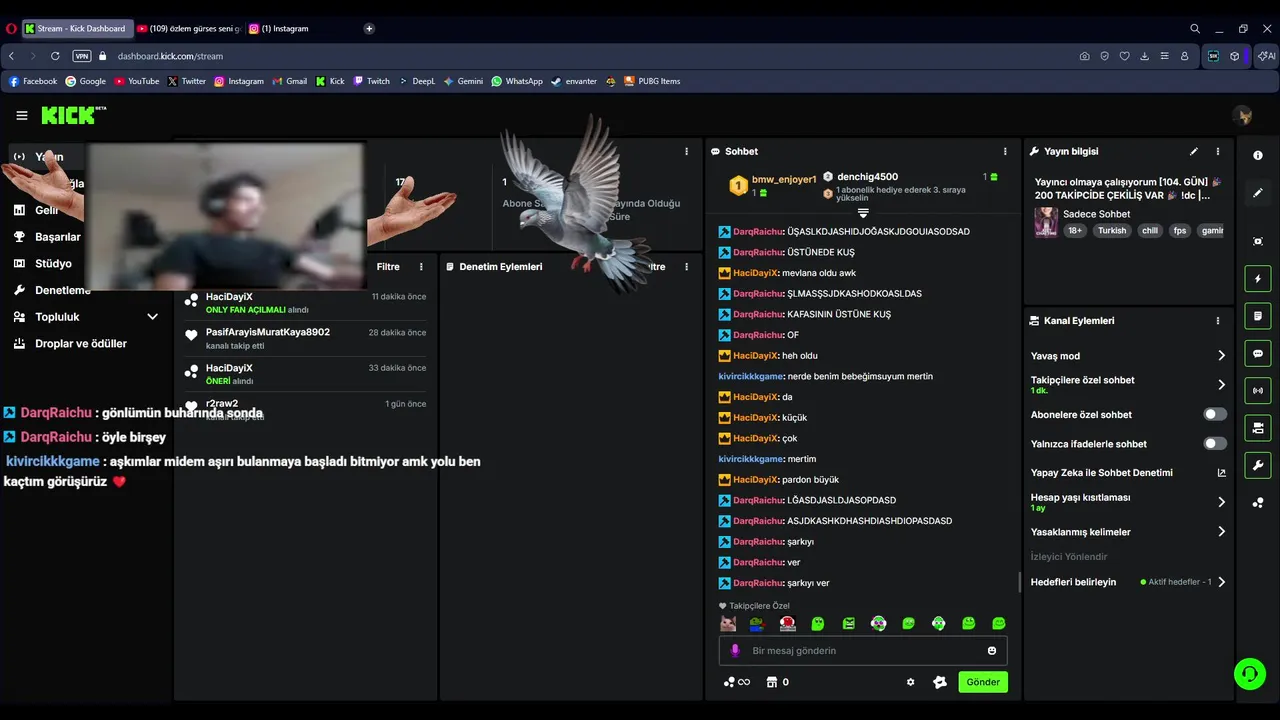1280x720 pixels.
Task: Toggle the lightning bolt panel icon in the right sidebar
Action: (1258, 279)
